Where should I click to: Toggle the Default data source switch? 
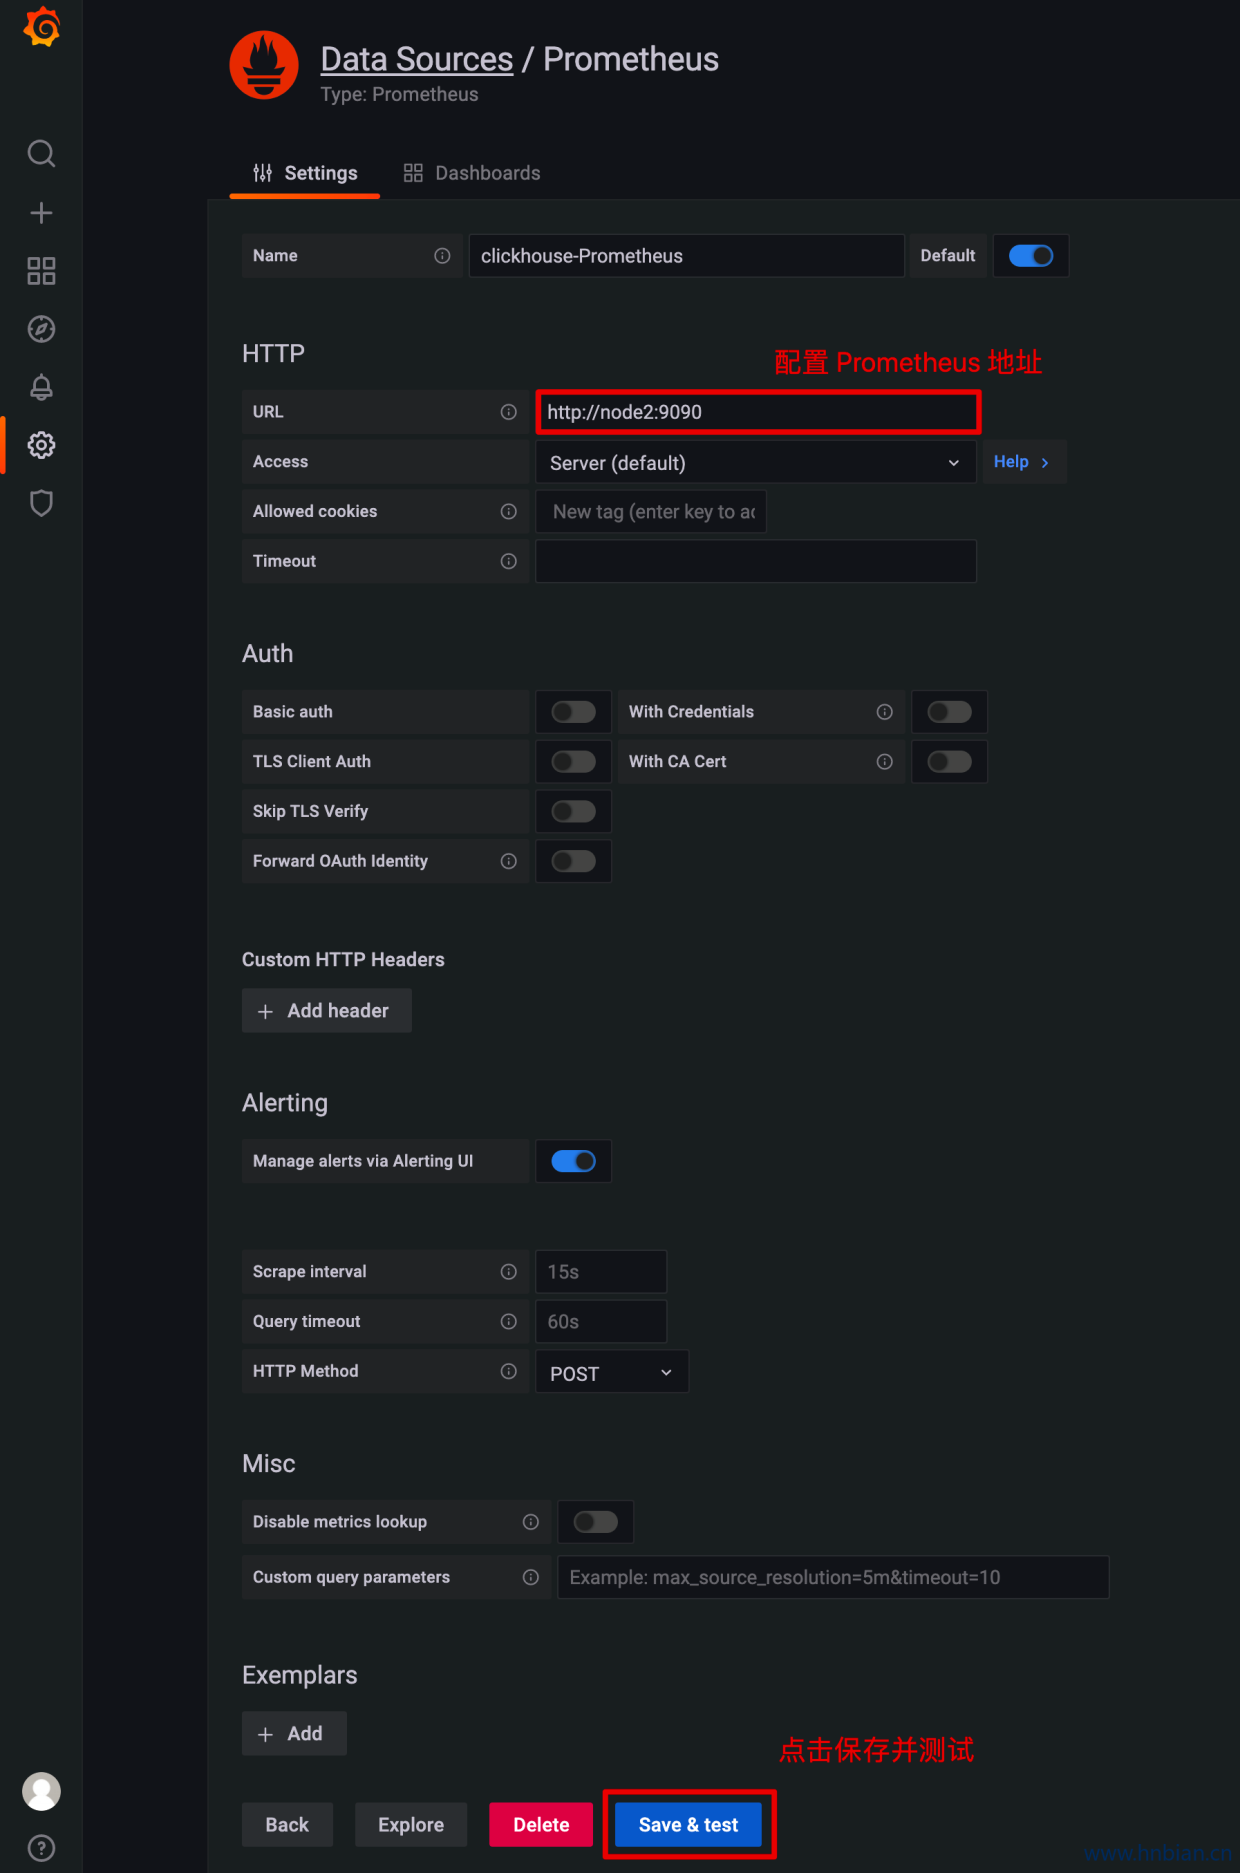click(x=1030, y=256)
